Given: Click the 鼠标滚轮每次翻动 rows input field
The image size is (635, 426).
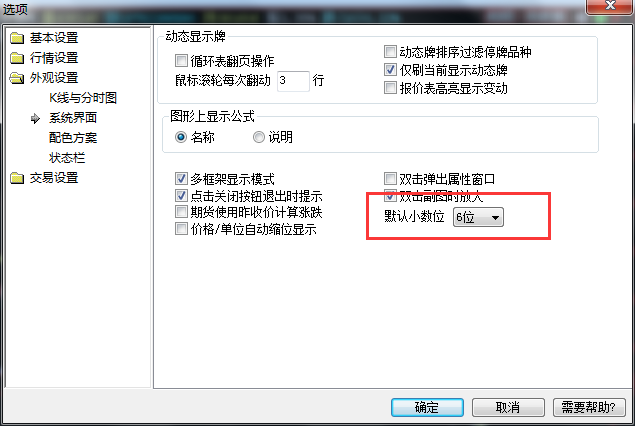Looking at the screenshot, I should 293,81.
